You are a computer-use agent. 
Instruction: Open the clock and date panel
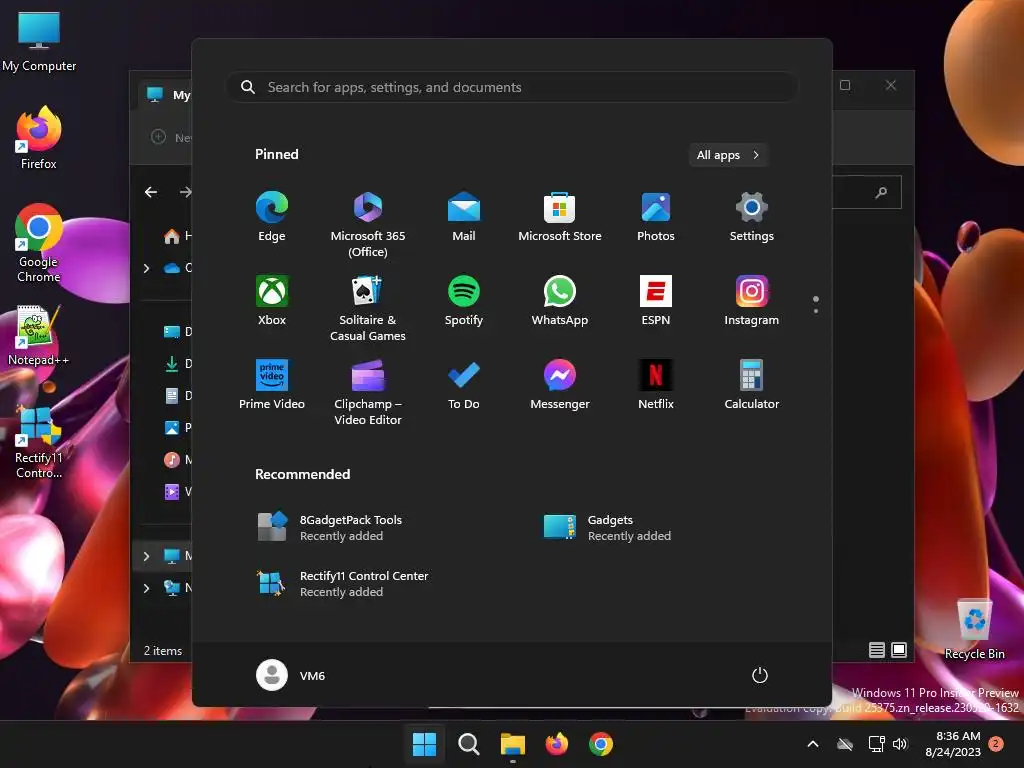(x=953, y=744)
